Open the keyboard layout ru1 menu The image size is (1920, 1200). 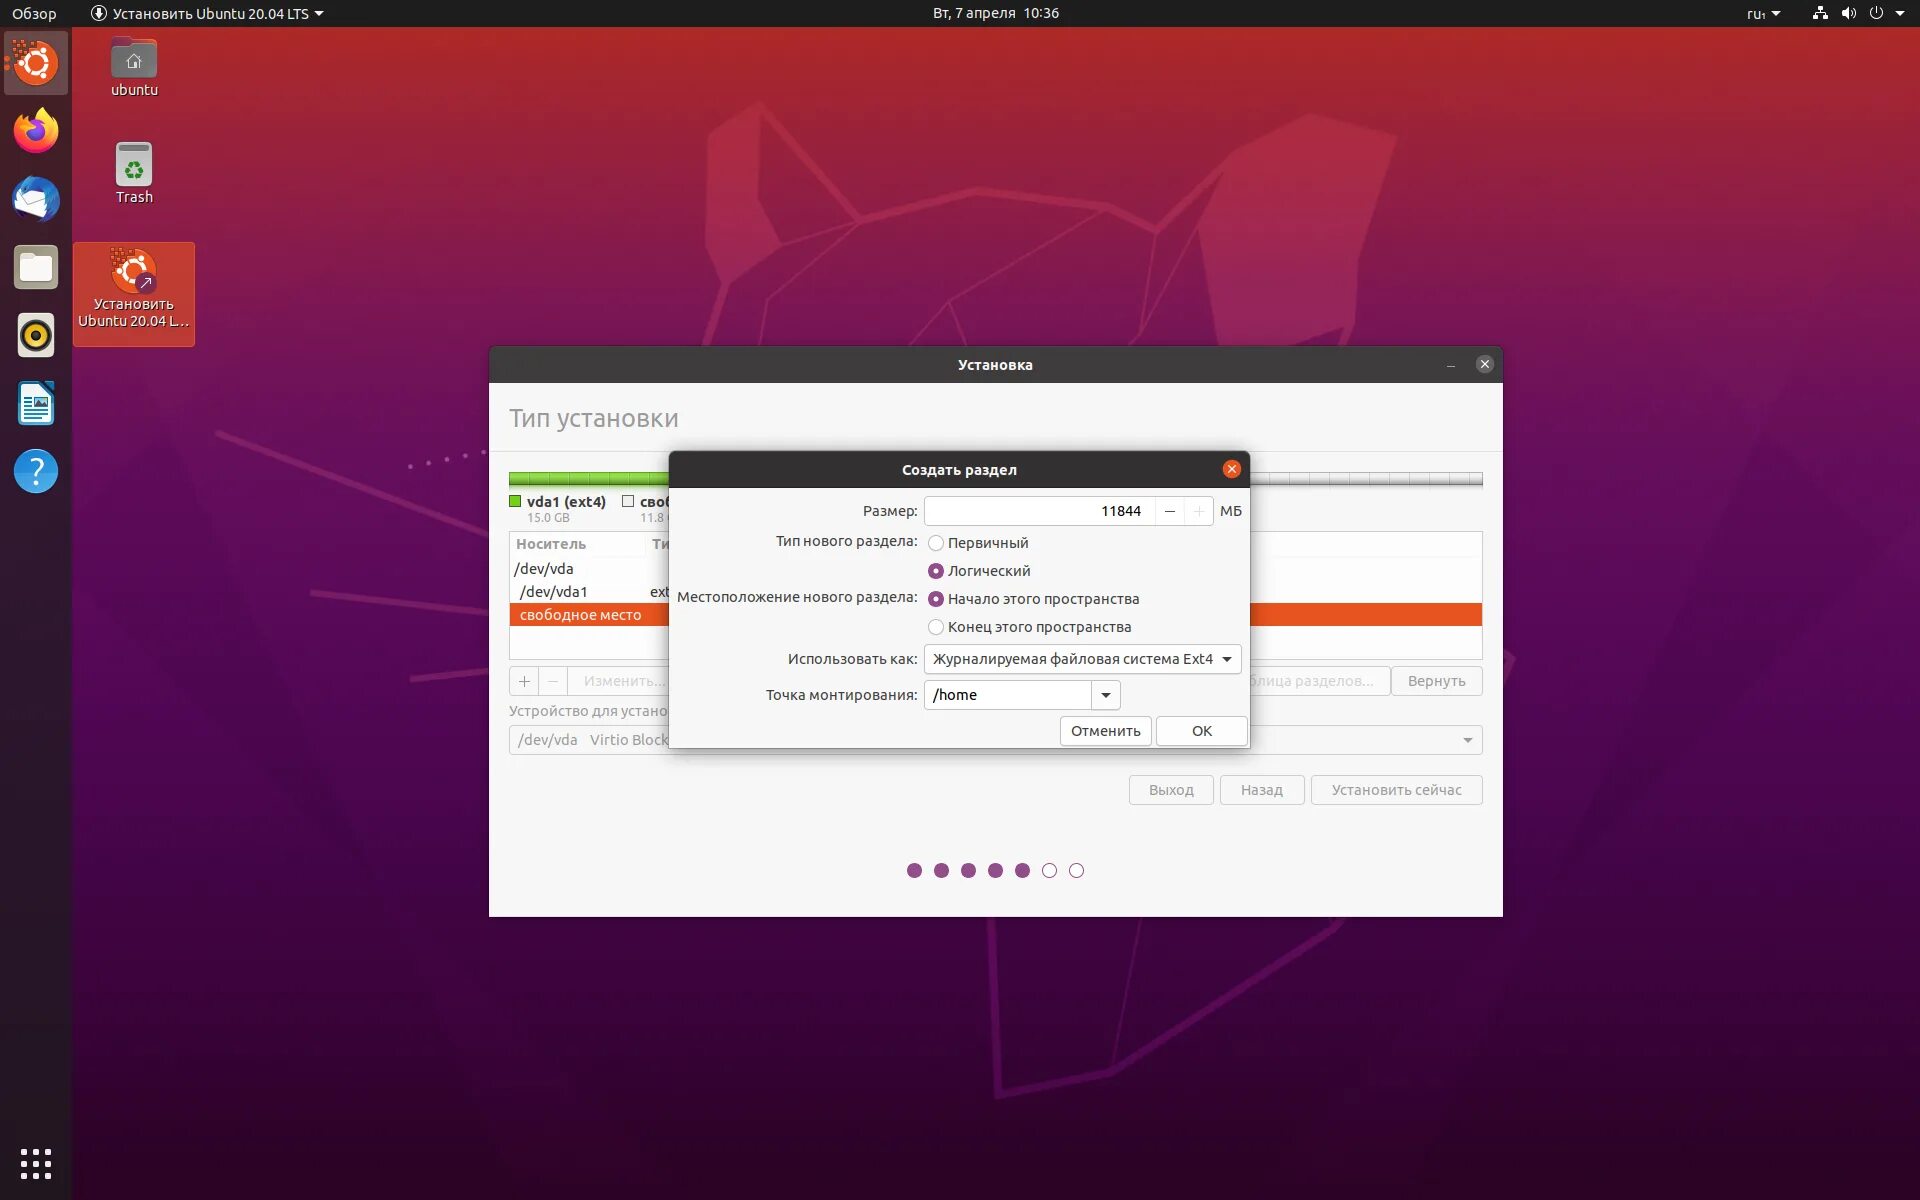[x=1764, y=13]
